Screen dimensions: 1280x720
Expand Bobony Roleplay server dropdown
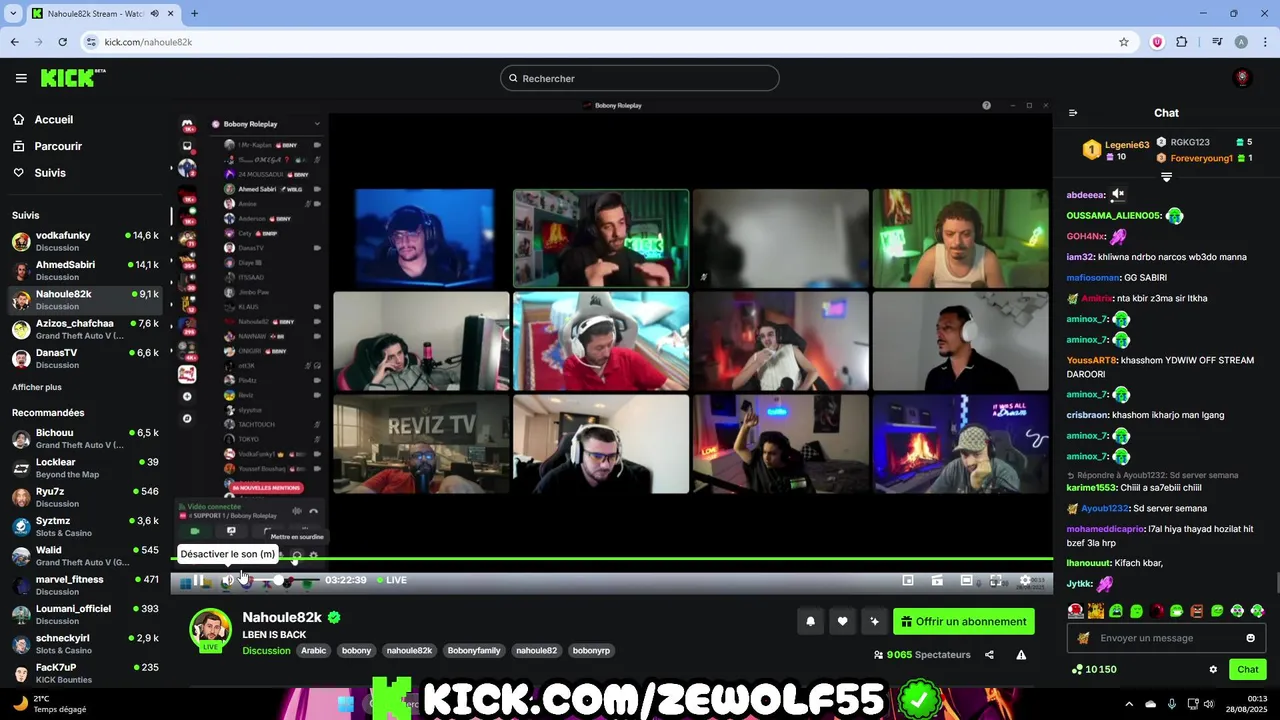[x=317, y=124]
